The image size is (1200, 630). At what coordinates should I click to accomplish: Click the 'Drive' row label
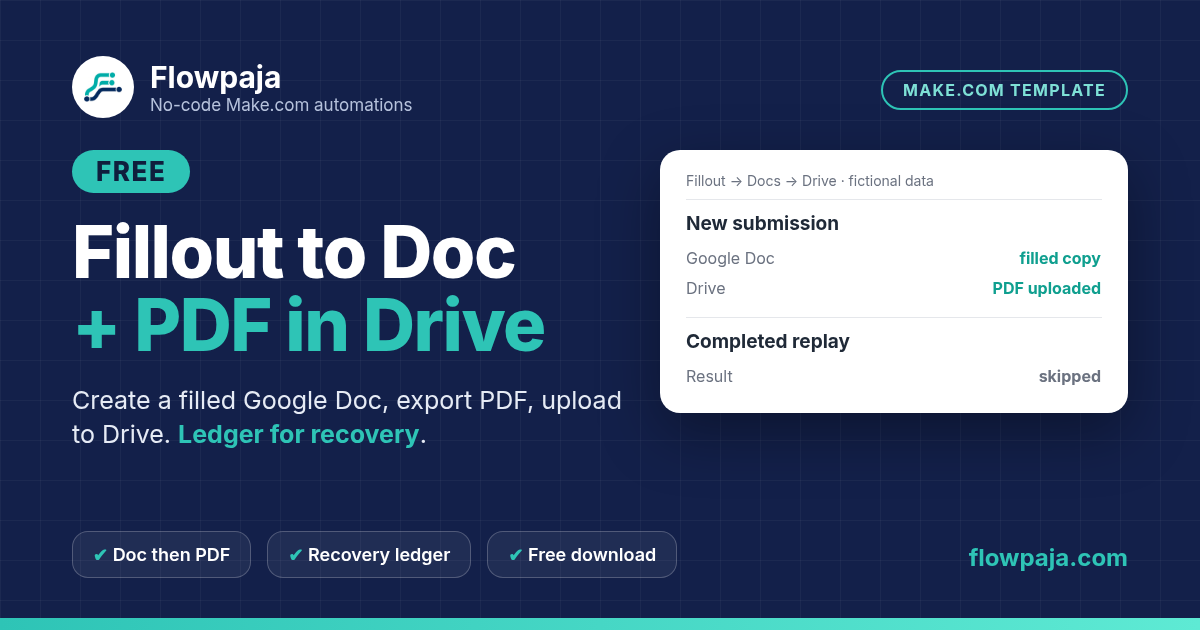coord(706,288)
